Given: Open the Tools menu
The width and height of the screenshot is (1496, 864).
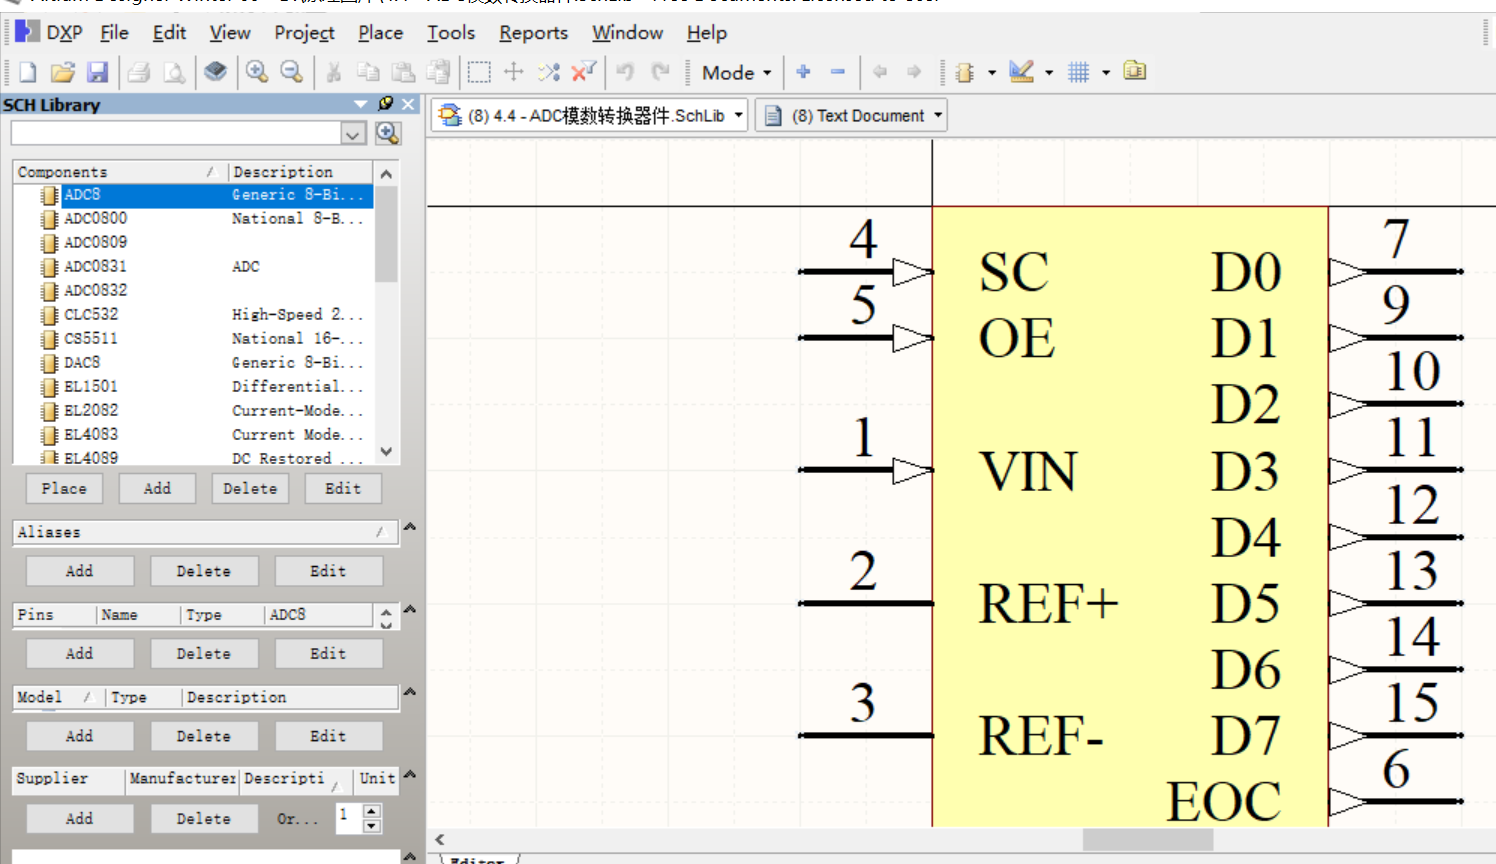Looking at the screenshot, I should [451, 33].
